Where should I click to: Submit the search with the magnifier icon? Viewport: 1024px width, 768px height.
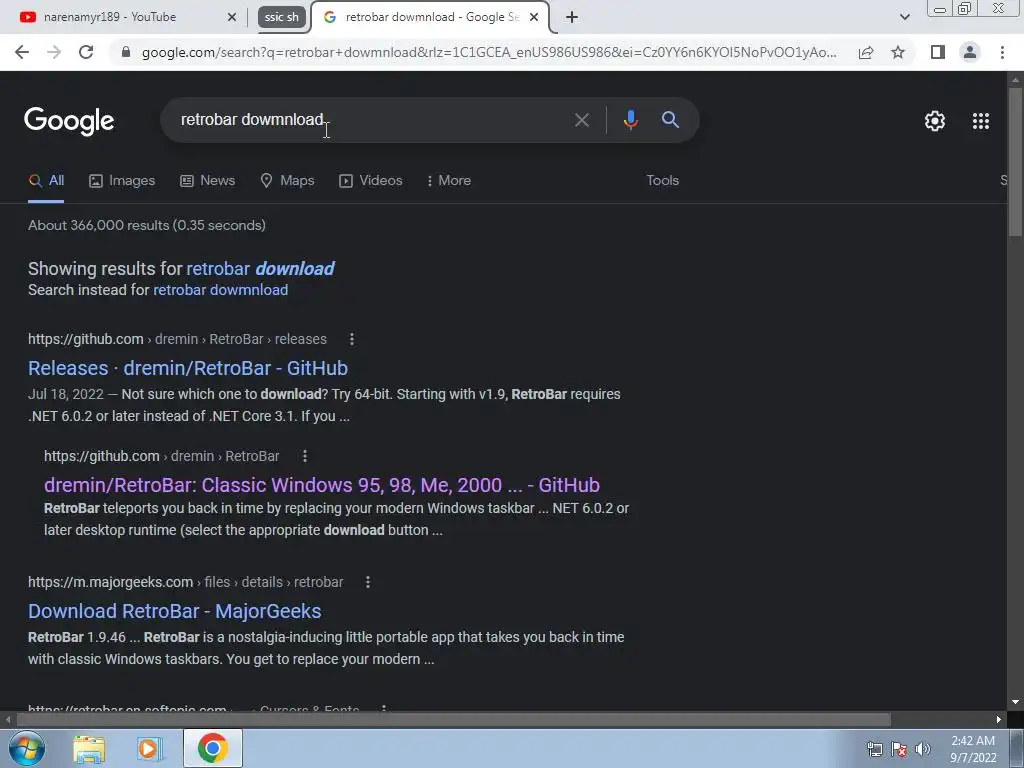click(670, 120)
